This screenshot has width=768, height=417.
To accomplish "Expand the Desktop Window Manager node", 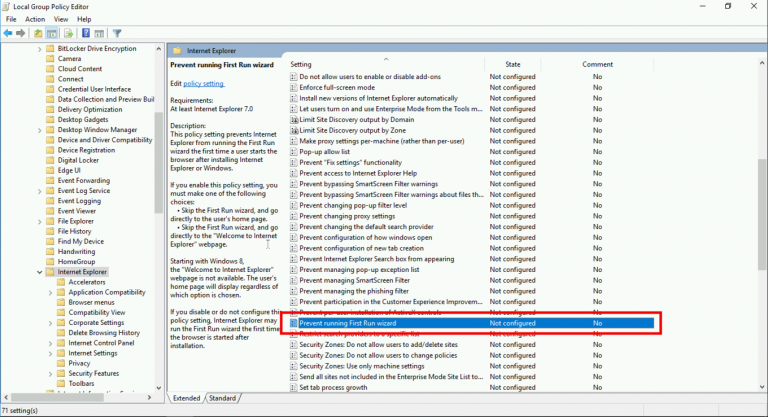I will (x=40, y=130).
